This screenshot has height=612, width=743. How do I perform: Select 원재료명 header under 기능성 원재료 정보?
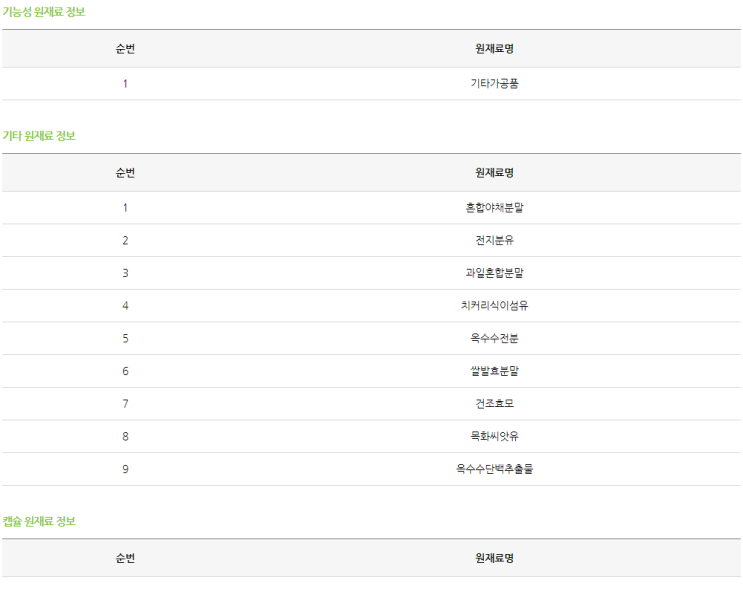click(x=494, y=49)
